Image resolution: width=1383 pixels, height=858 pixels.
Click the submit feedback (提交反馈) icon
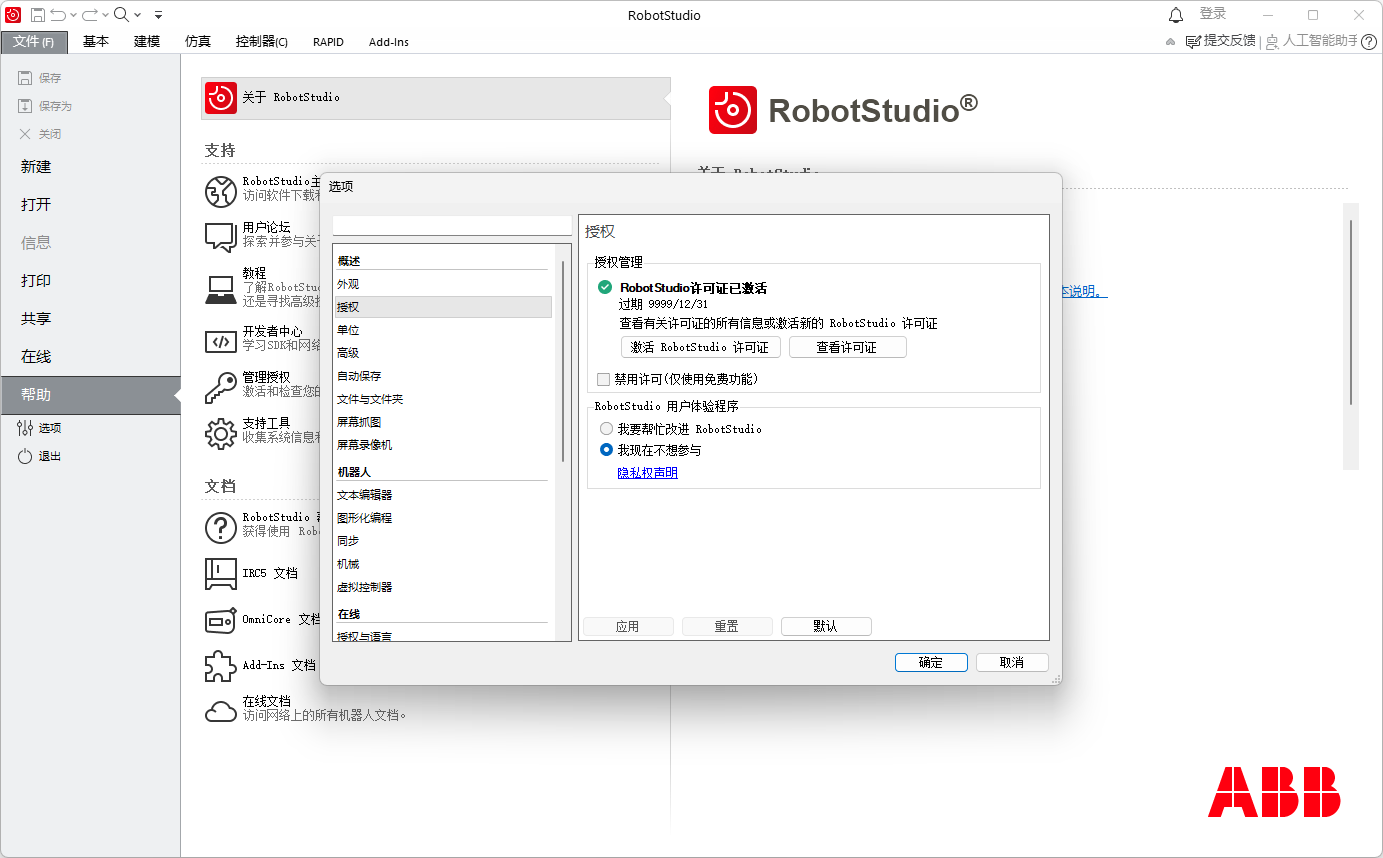pos(1193,41)
